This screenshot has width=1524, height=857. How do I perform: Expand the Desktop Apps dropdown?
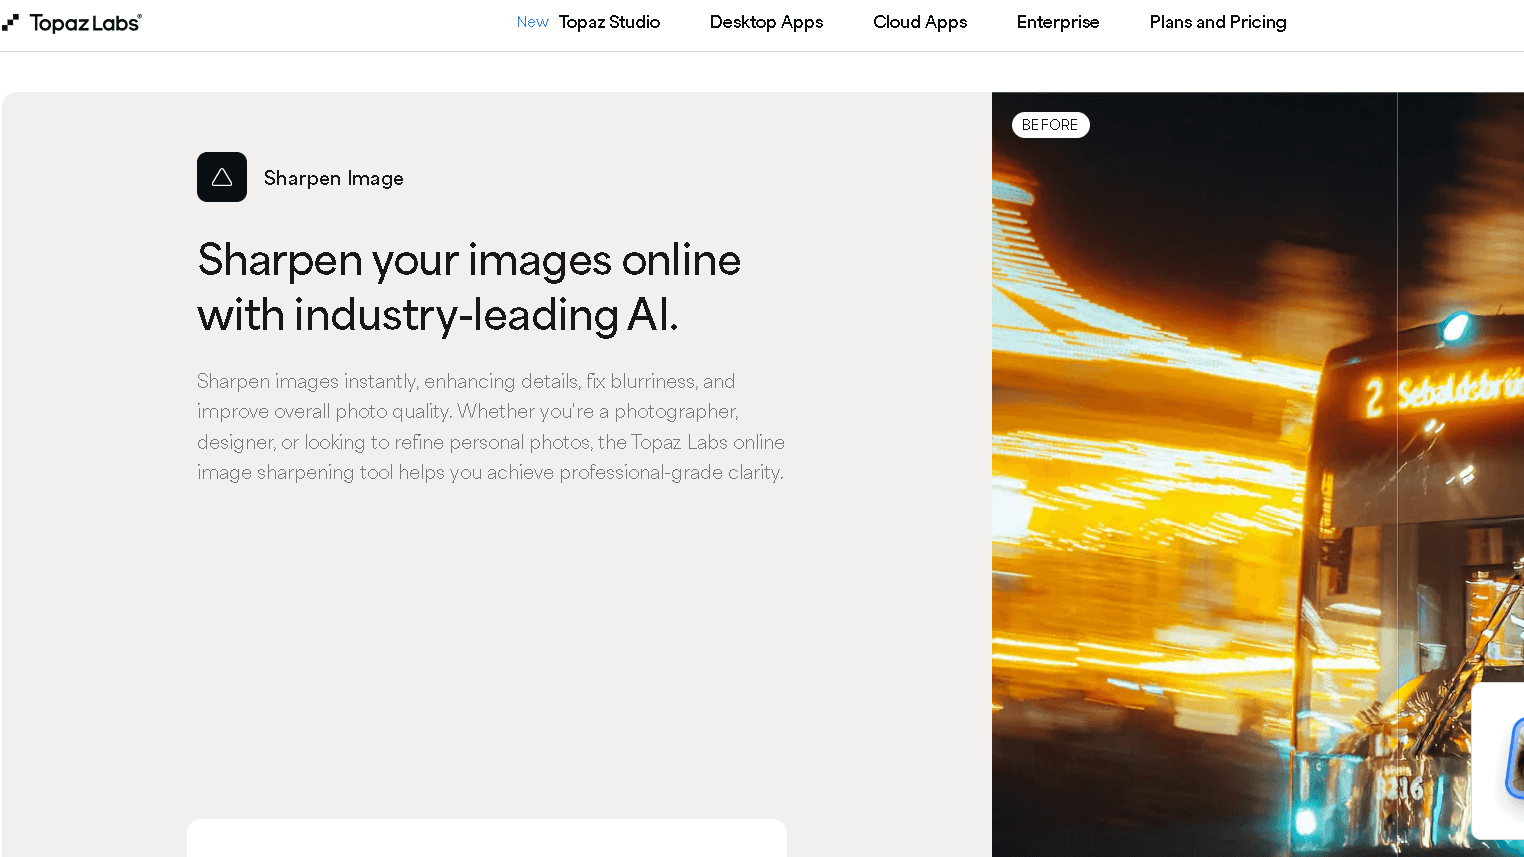click(766, 22)
